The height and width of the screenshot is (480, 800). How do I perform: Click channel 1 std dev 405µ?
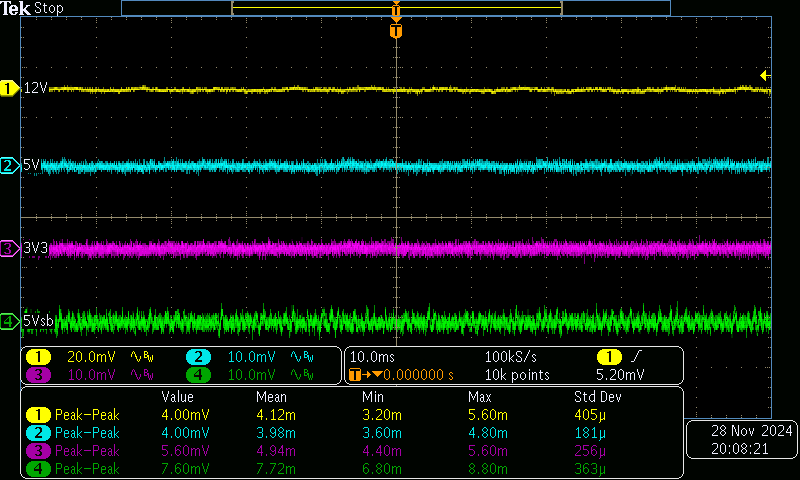click(590, 415)
